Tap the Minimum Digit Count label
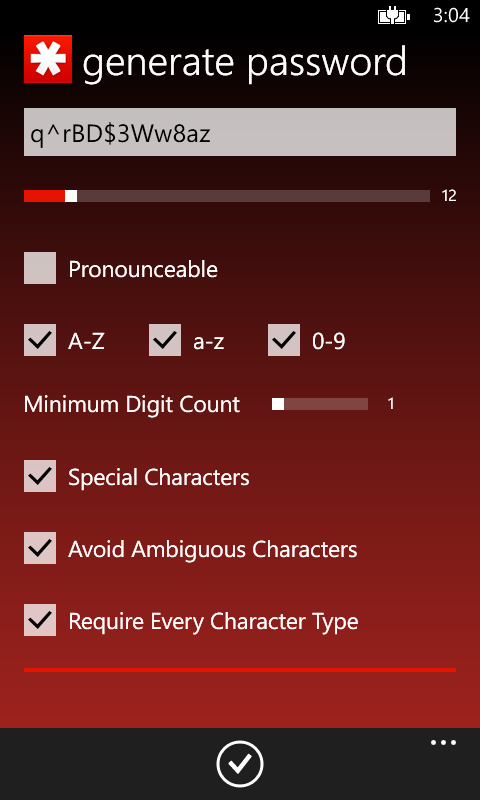This screenshot has height=800, width=480. click(132, 405)
